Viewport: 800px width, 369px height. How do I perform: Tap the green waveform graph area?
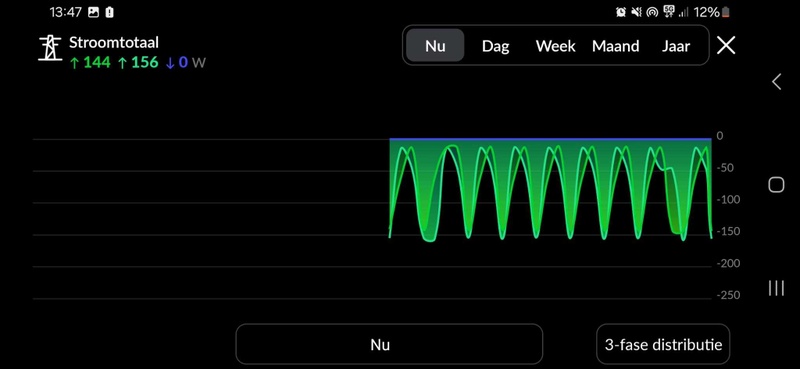coord(551,189)
